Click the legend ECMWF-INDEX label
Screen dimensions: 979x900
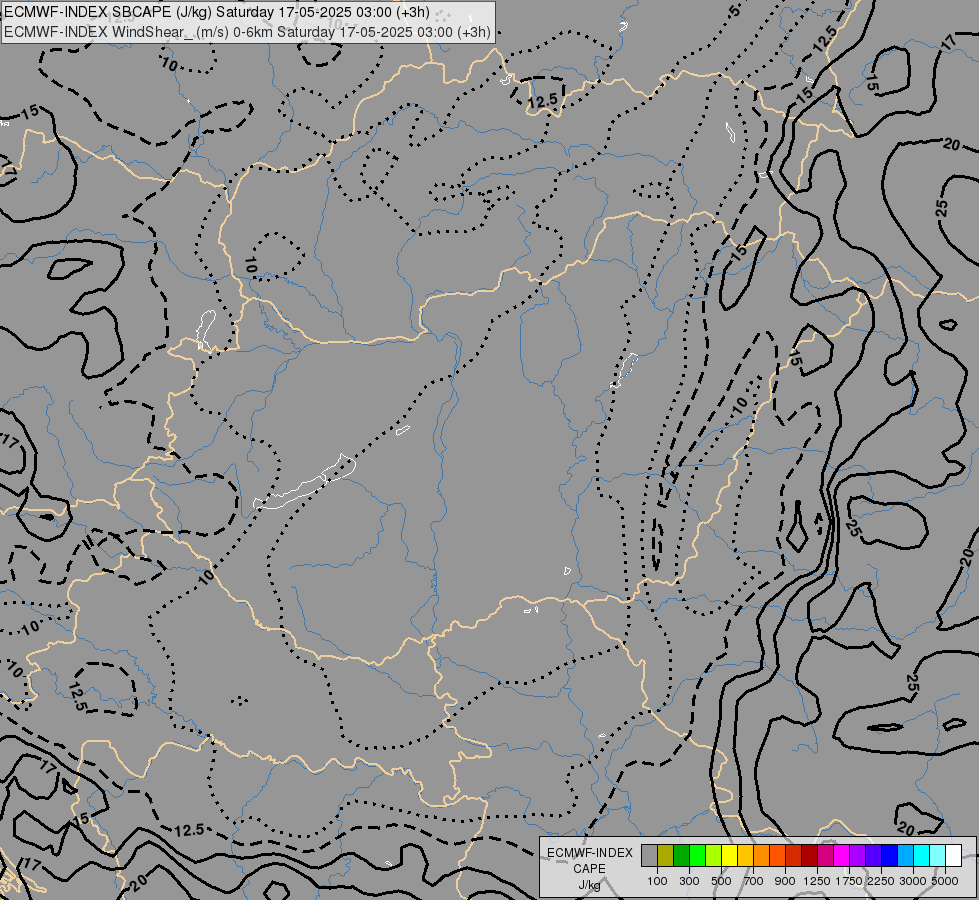(590, 853)
